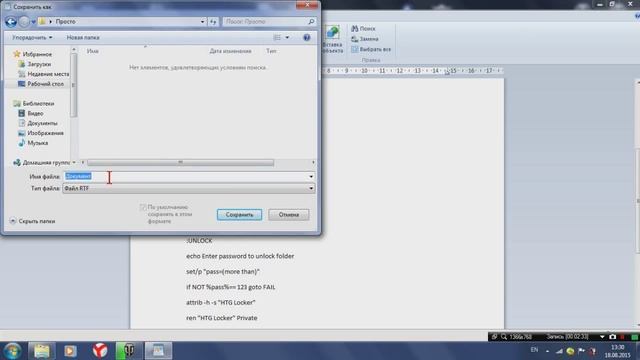Click the recorder bar magnifier icon
640x360 pixels.
[x=504, y=337]
